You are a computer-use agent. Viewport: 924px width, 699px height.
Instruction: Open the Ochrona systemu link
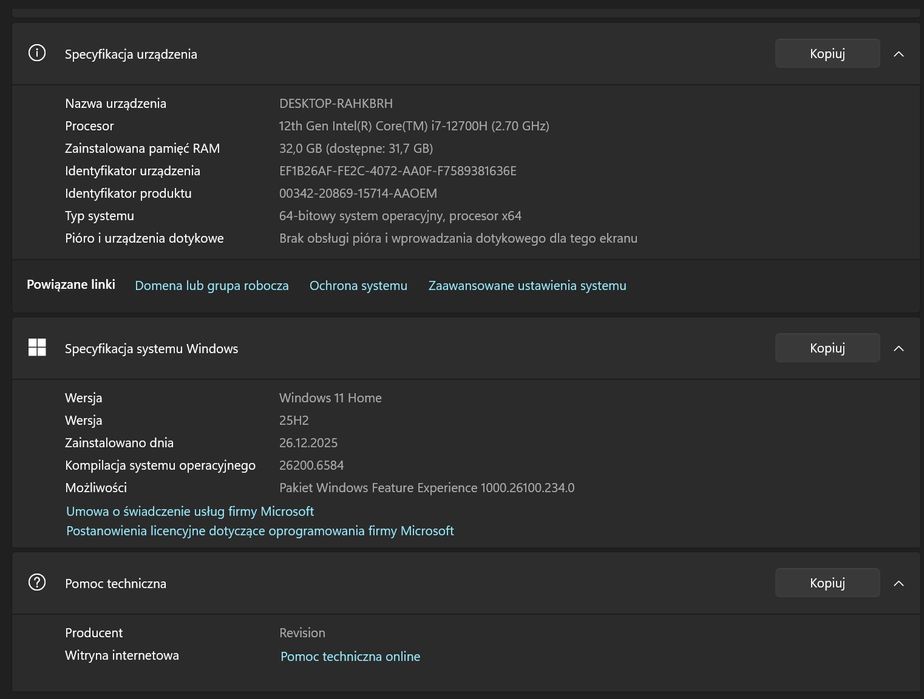(358, 286)
